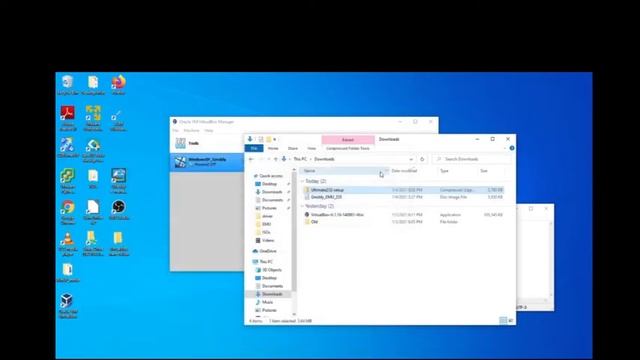Click the disc image file icon in Today group

click(x=307, y=197)
